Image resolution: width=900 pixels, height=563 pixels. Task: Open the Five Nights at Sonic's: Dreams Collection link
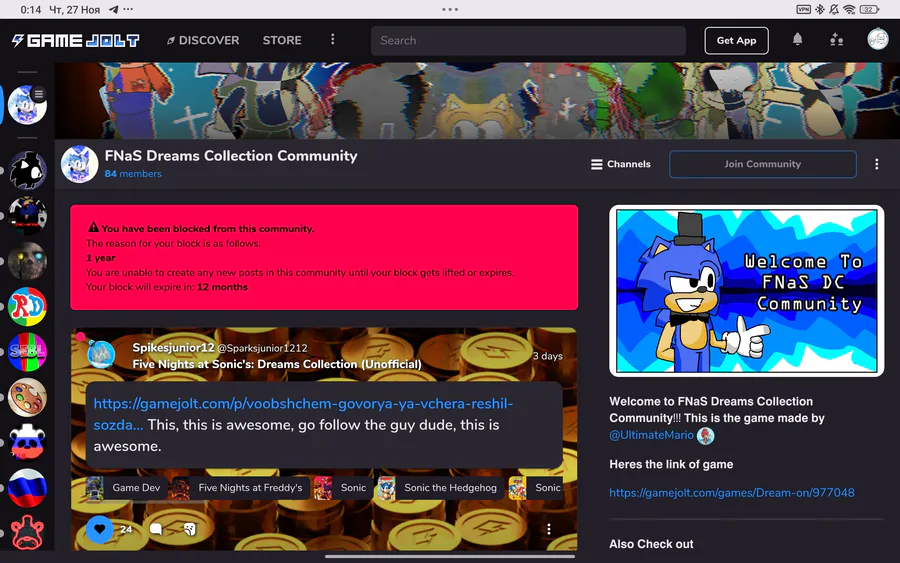pyautogui.click(x=277, y=364)
